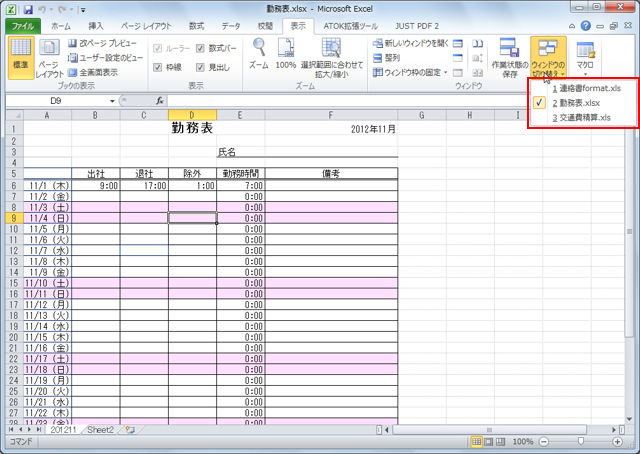640x454 pixels.
Task: Open the 校閲 ribbon tab
Action: (x=265, y=26)
